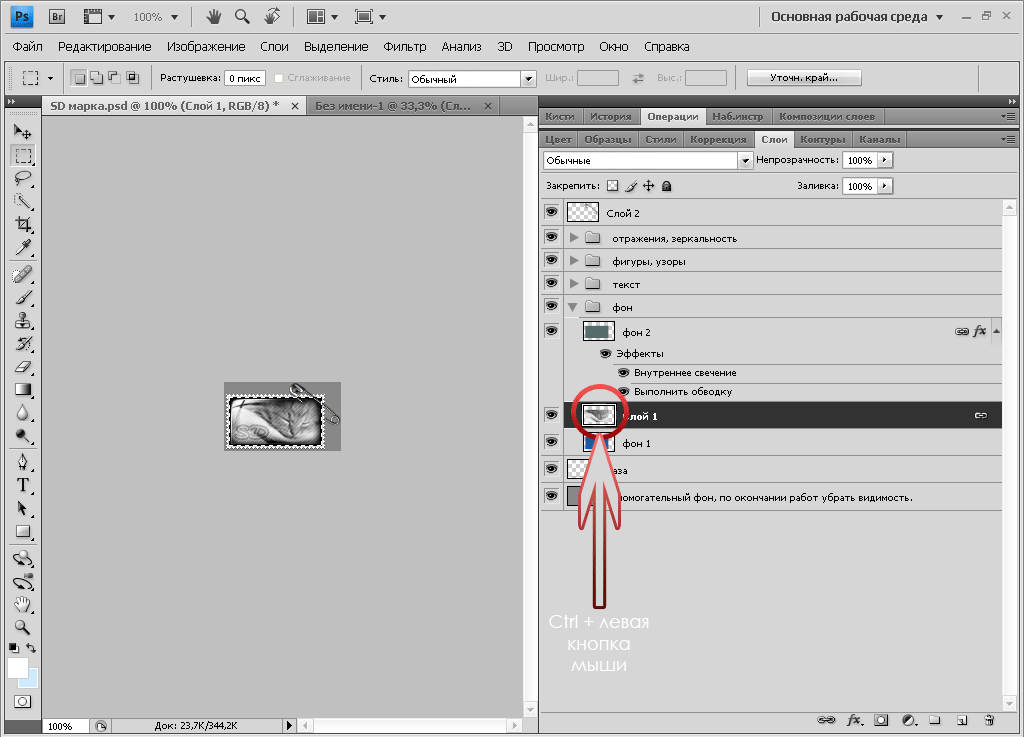Click trash icon to delete layer
The image size is (1024, 737).
point(989,720)
